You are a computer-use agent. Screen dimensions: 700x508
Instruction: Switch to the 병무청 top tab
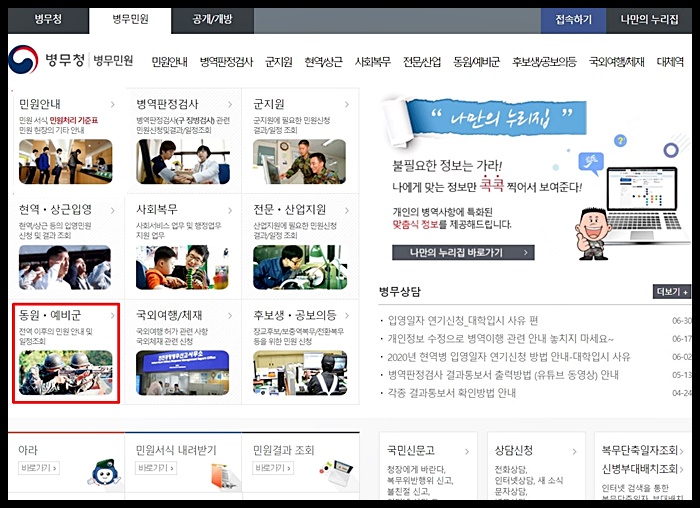(48, 20)
